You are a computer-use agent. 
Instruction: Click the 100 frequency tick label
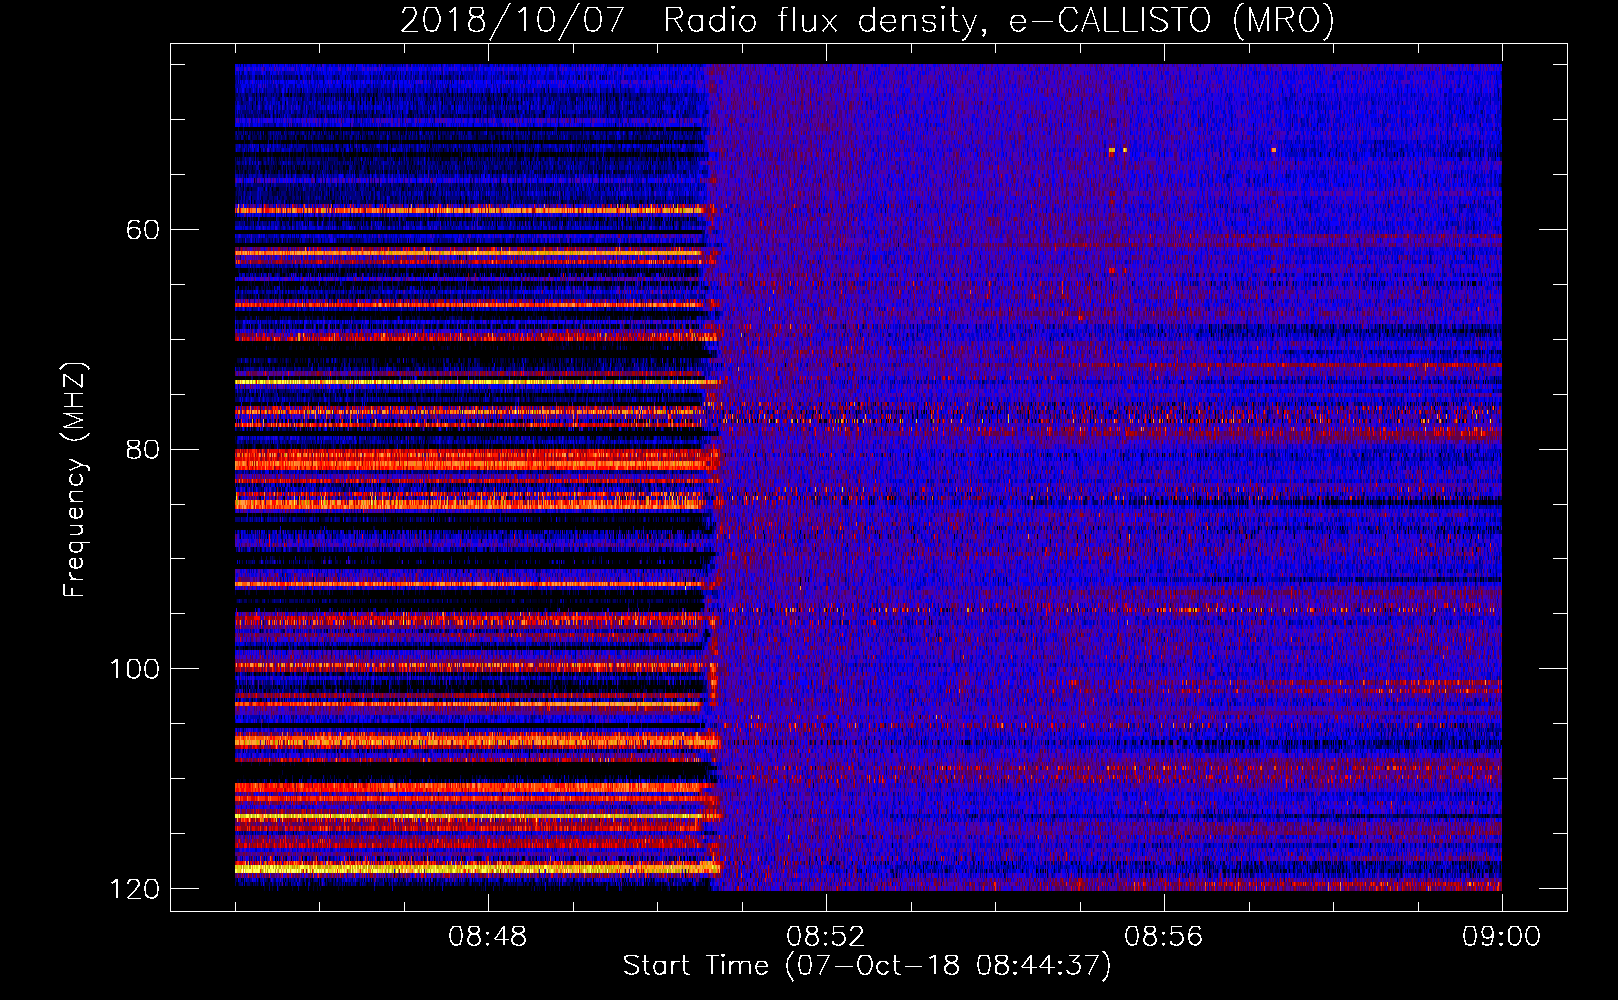point(134,669)
